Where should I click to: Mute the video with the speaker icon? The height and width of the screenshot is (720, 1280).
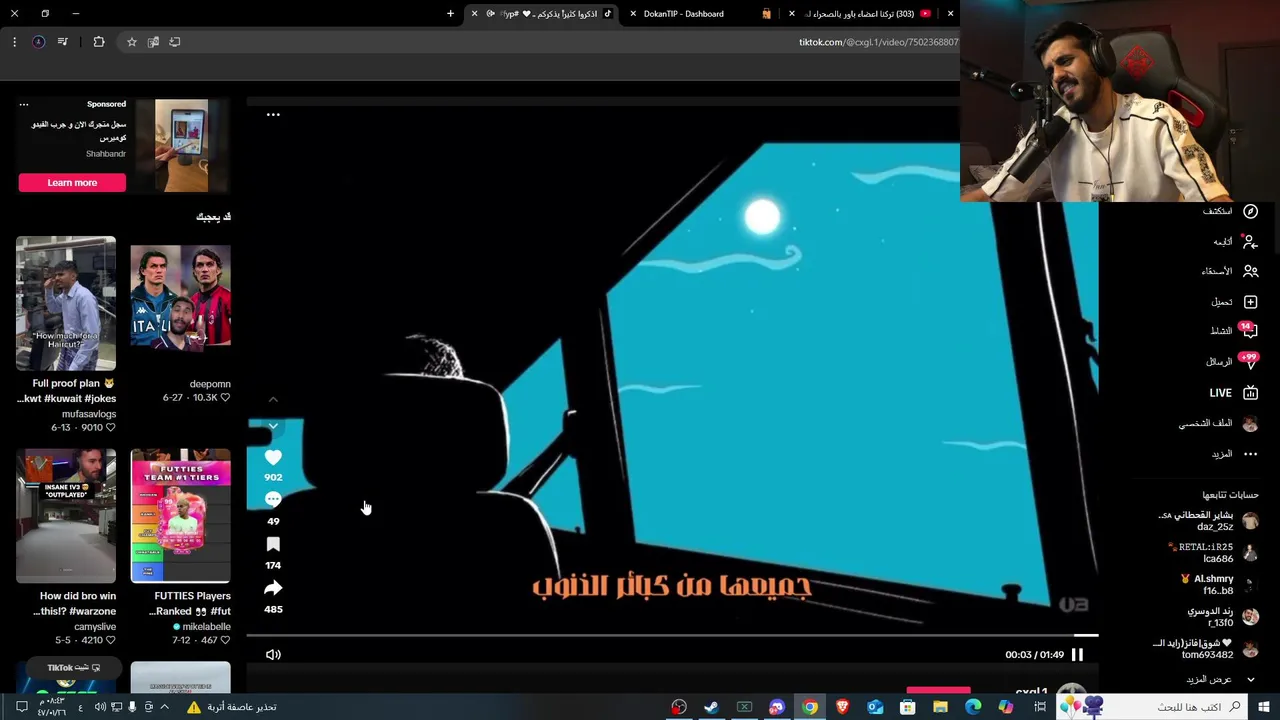273,654
